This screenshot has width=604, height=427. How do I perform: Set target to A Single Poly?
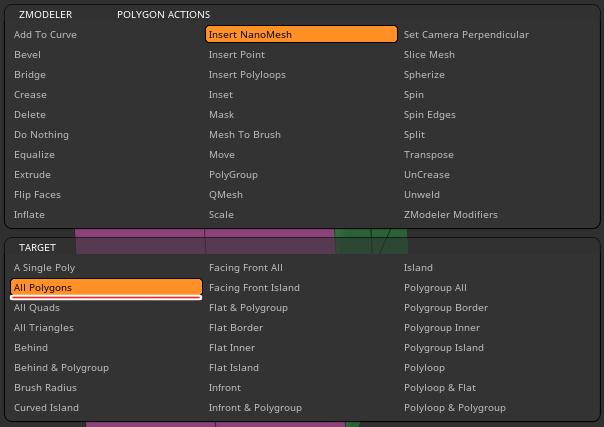pos(45,268)
